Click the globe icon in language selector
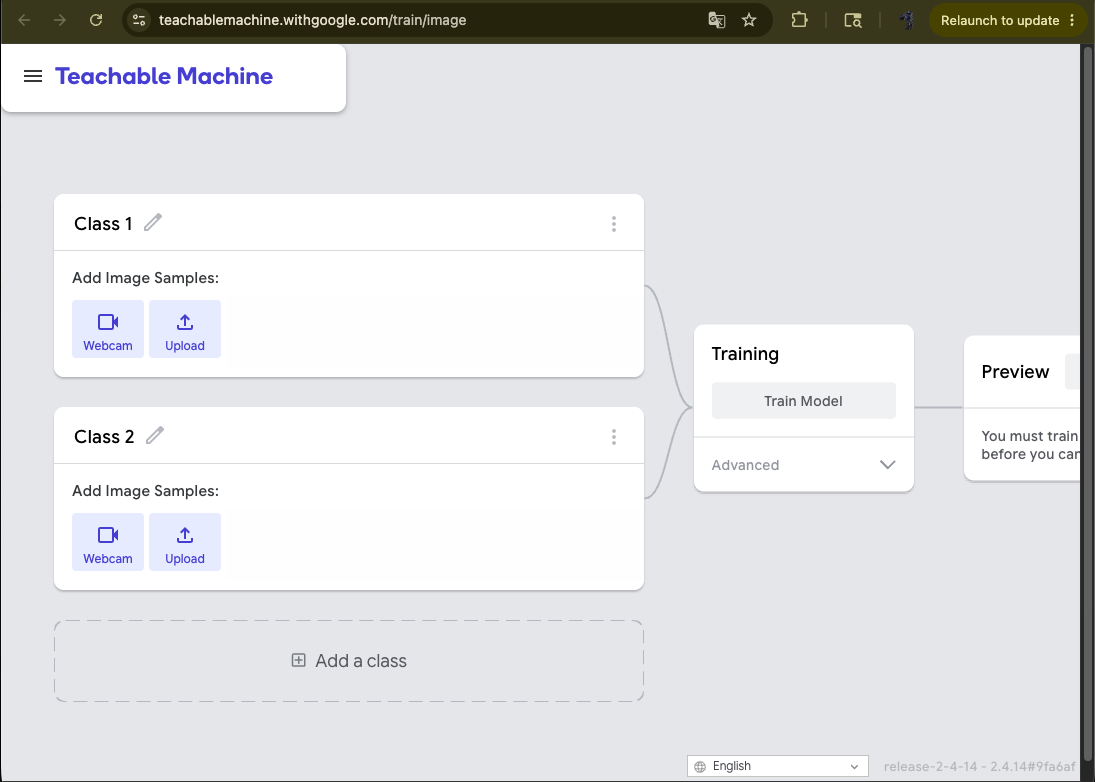Image resolution: width=1095 pixels, height=782 pixels. (x=700, y=767)
